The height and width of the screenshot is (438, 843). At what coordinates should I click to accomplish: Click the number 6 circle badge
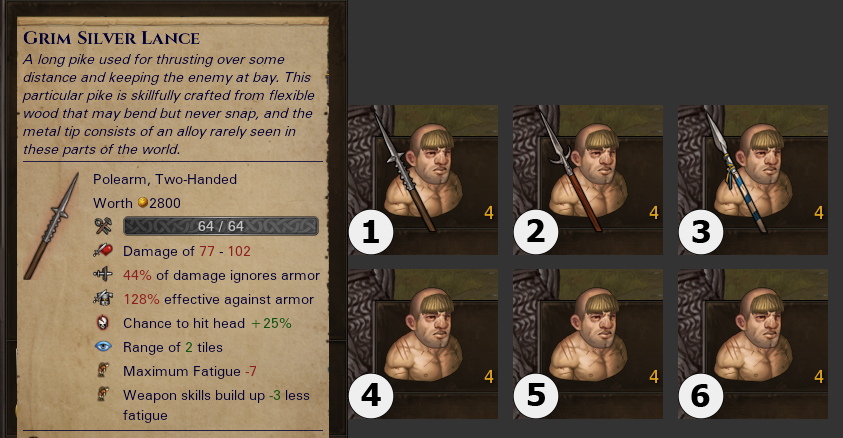click(701, 396)
